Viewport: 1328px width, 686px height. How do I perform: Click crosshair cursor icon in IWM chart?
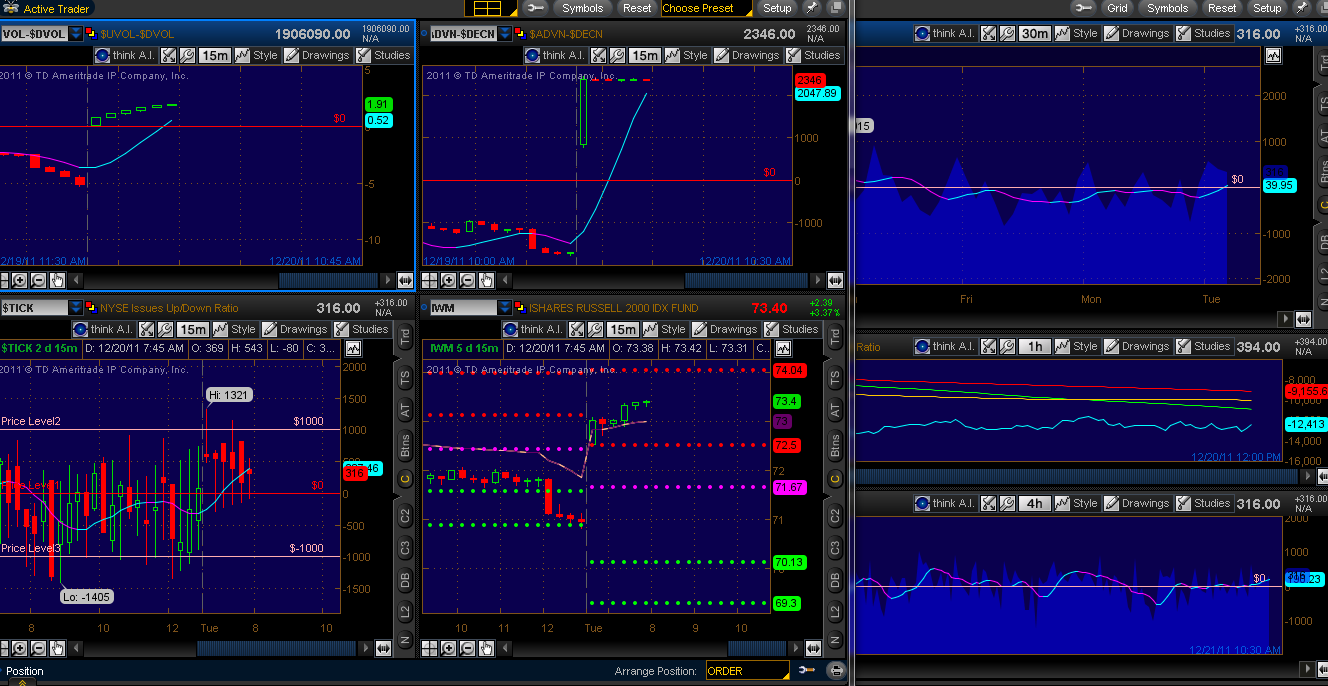(429, 648)
